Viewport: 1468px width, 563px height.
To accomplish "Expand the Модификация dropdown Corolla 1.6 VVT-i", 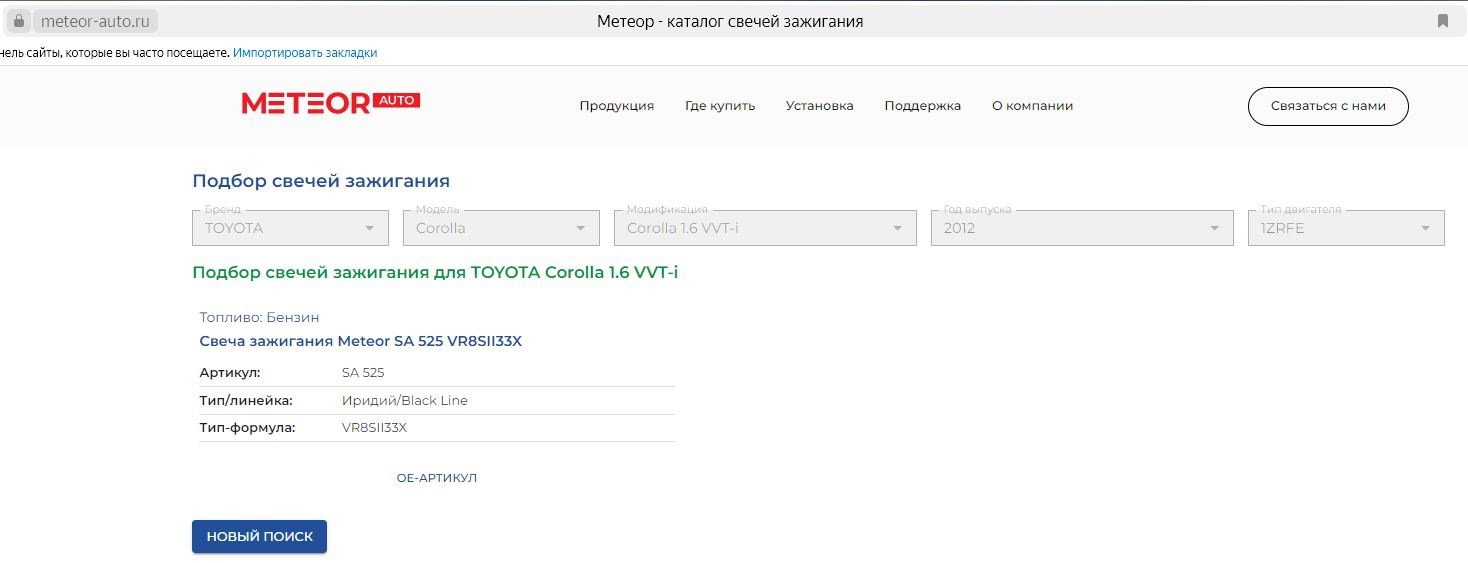I will pyautogui.click(x=765, y=228).
